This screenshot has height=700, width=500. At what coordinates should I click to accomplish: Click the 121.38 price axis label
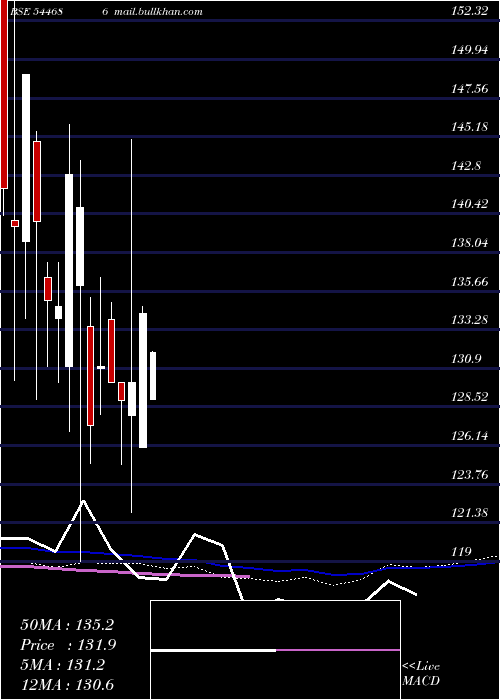point(469,513)
